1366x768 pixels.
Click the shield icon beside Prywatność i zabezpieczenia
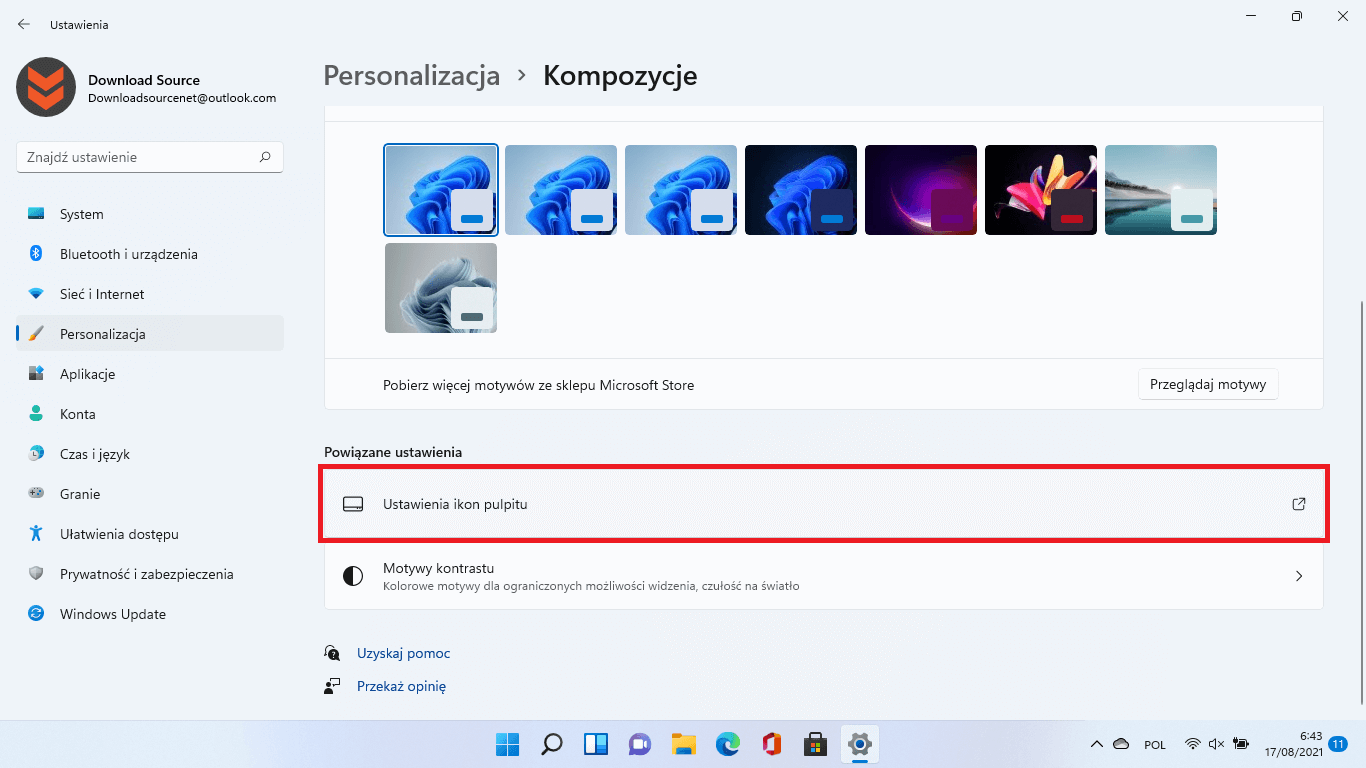(36, 574)
